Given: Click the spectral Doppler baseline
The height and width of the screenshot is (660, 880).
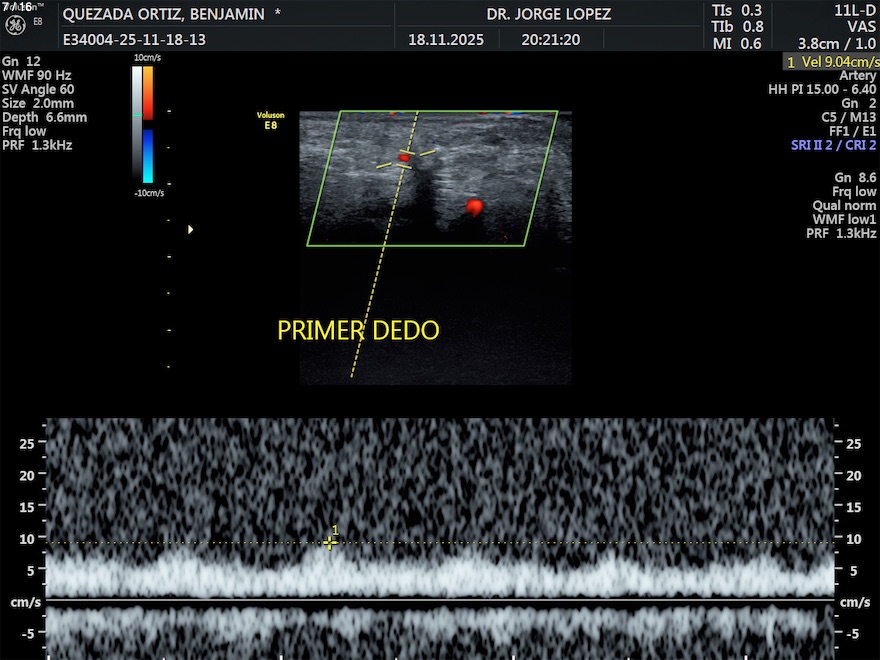Looking at the screenshot, I should [x=440, y=599].
